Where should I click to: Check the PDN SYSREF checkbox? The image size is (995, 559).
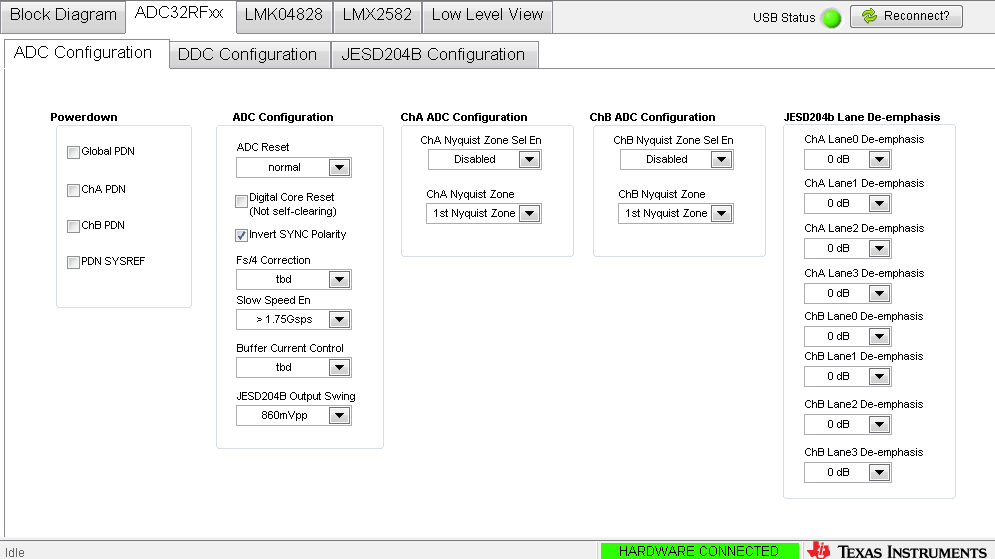tap(73, 263)
